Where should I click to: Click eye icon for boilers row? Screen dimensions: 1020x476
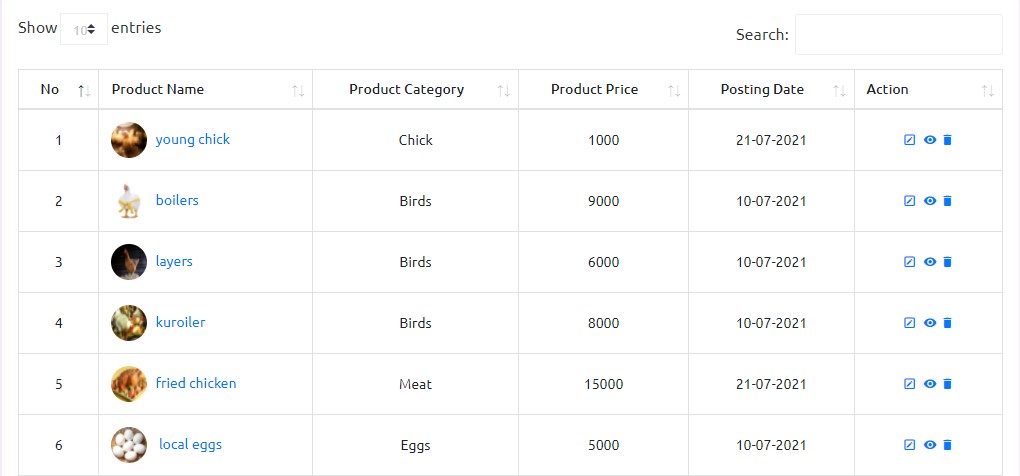tap(929, 201)
